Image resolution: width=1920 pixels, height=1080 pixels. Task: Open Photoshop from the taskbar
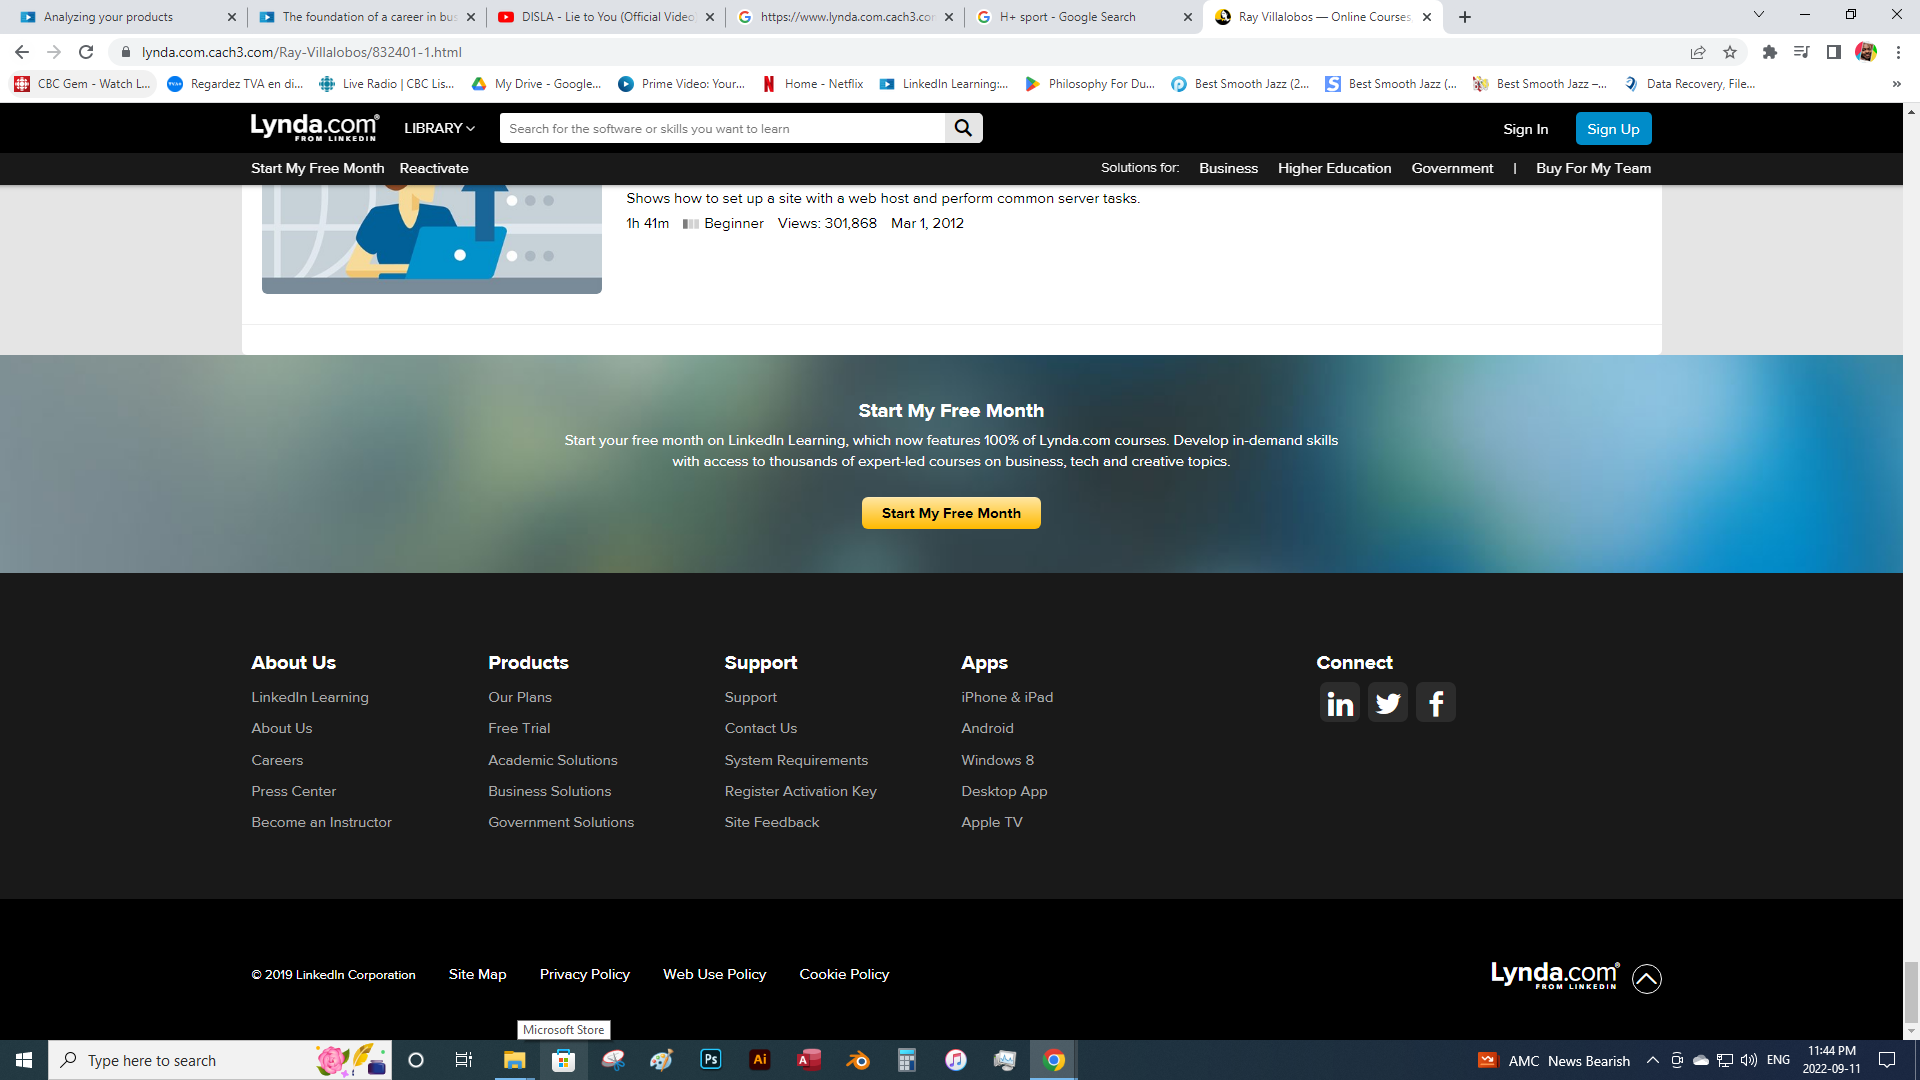(x=711, y=1060)
